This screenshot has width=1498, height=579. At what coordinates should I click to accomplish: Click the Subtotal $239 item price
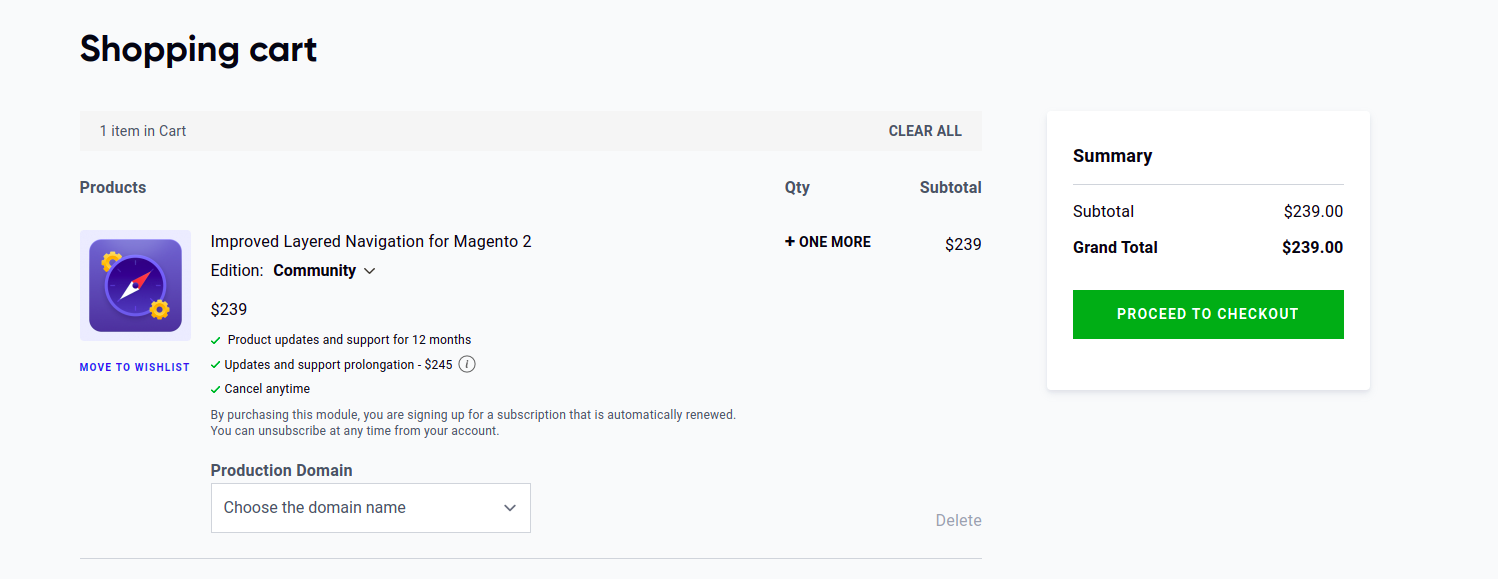point(963,244)
